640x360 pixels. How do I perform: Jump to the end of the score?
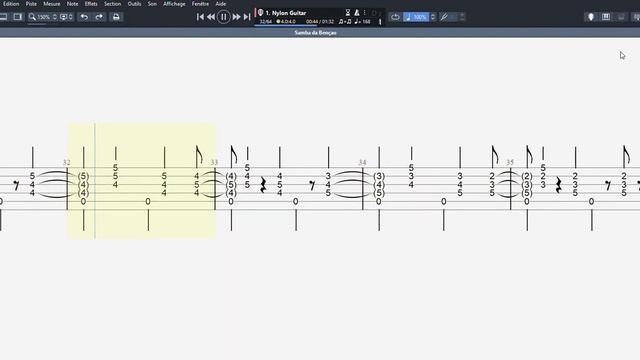247,17
